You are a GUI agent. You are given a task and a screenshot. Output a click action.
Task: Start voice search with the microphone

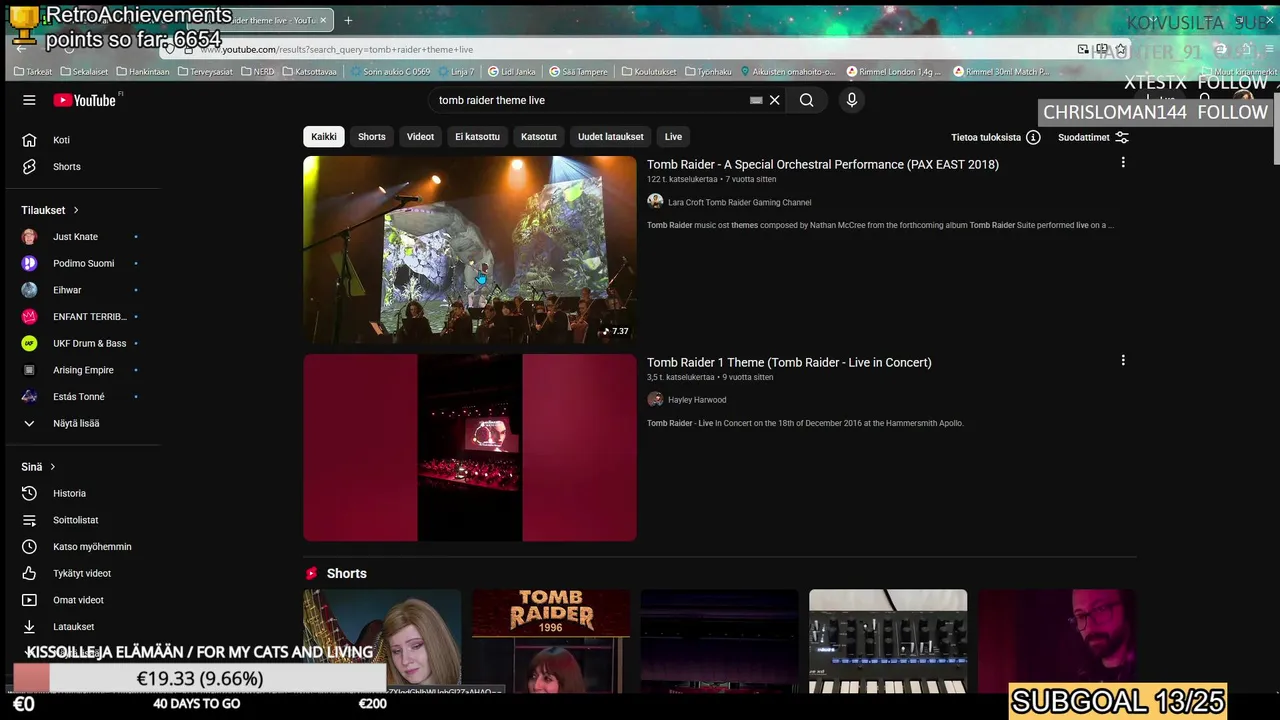pyautogui.click(x=852, y=100)
